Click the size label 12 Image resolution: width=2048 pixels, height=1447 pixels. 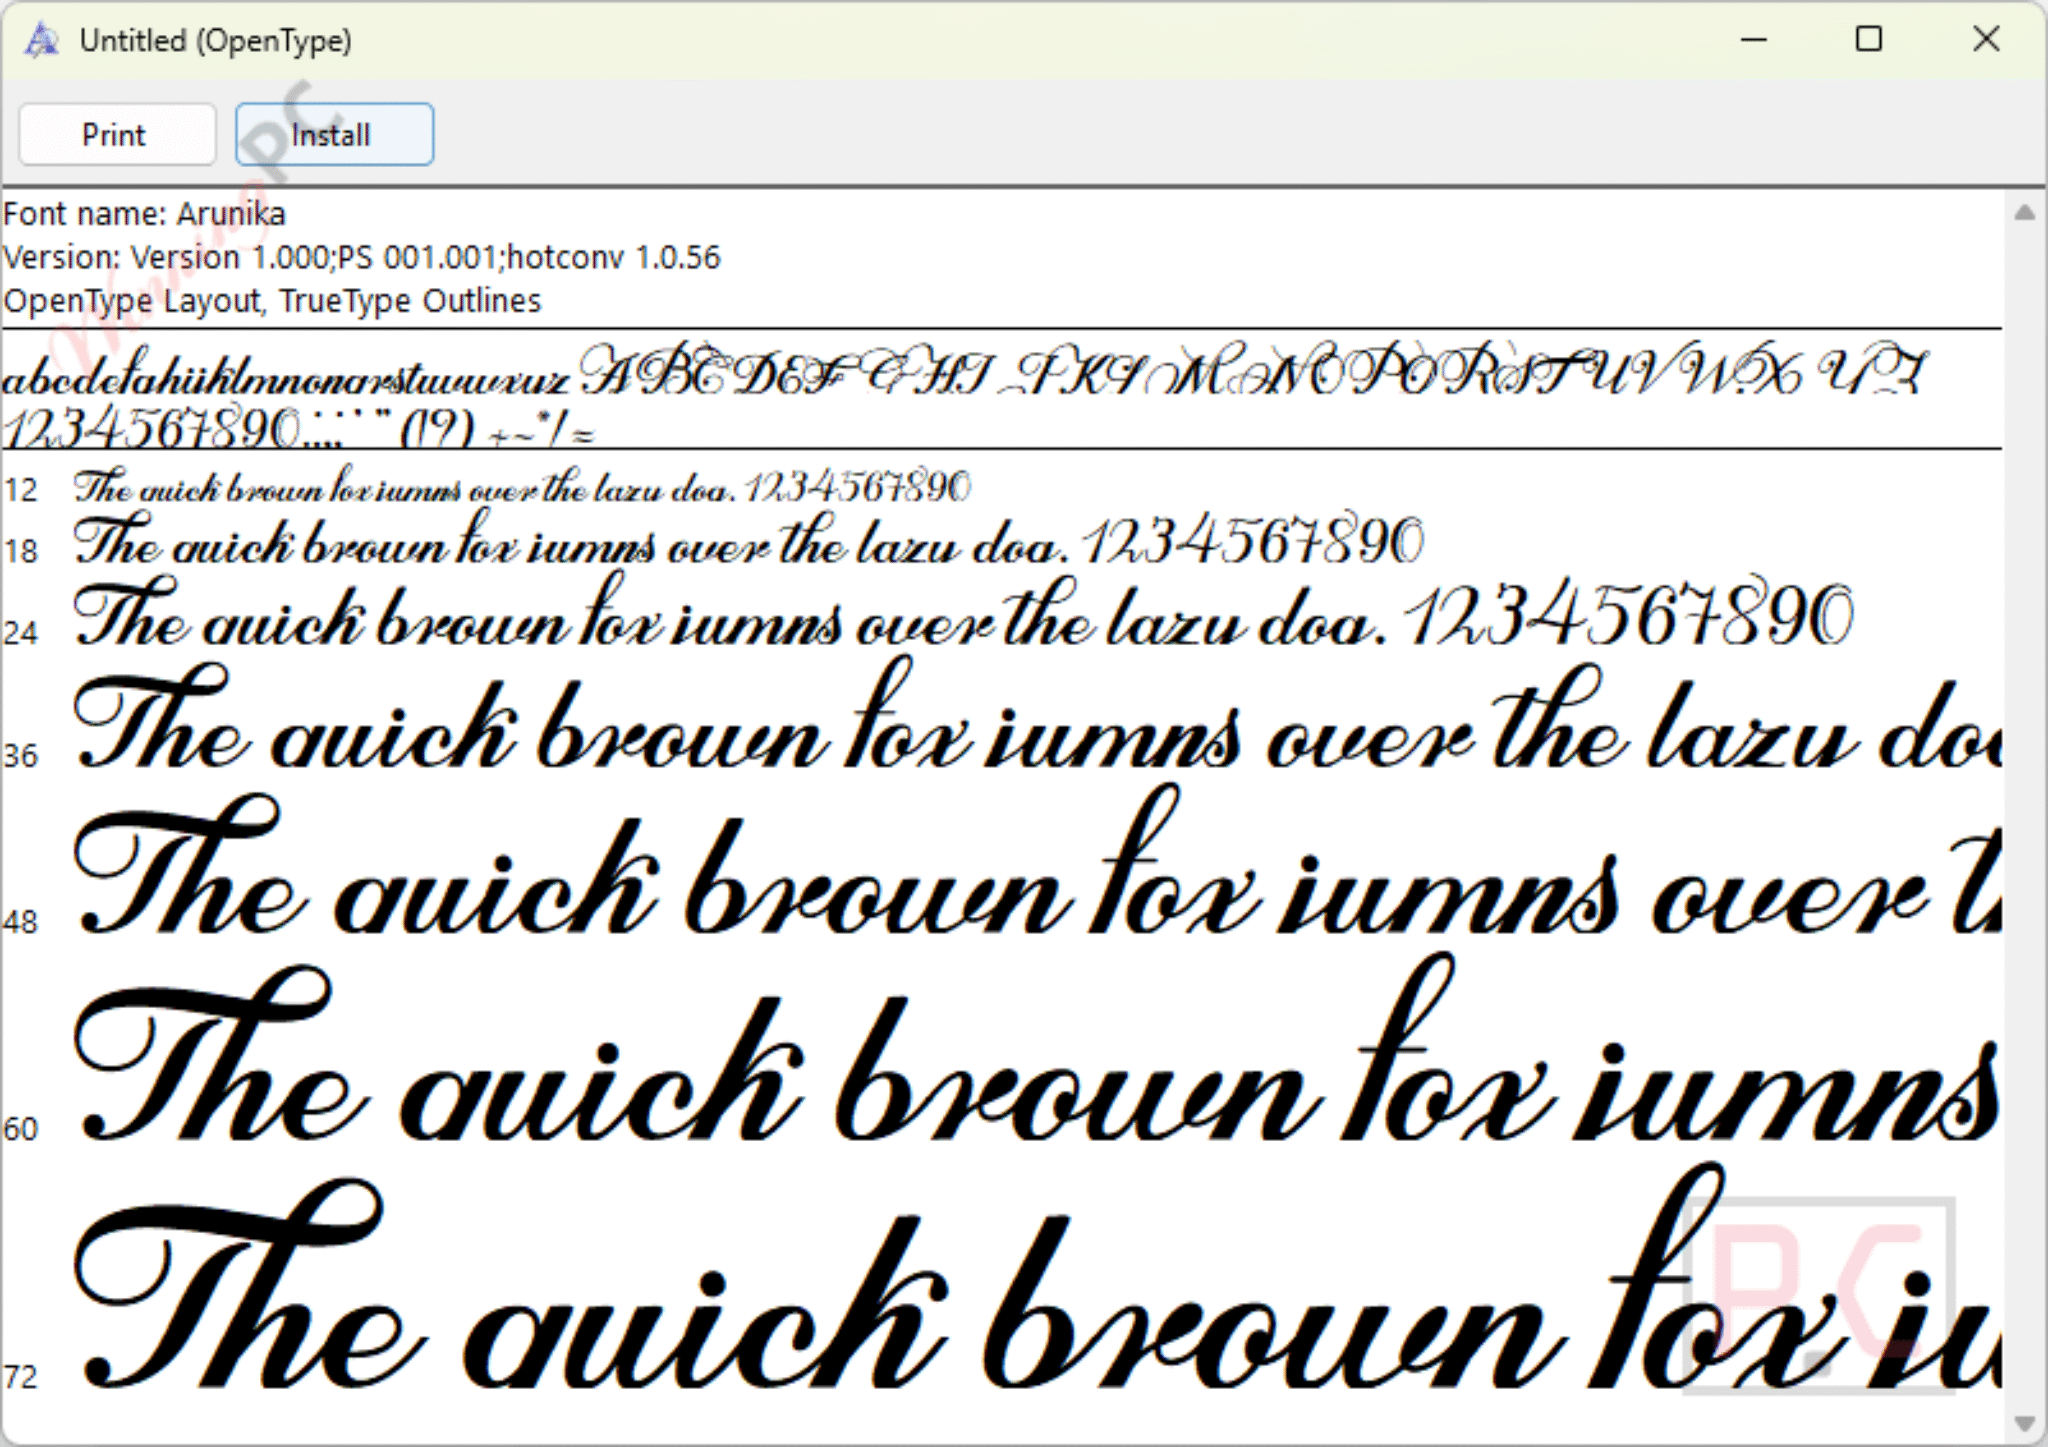(x=20, y=490)
